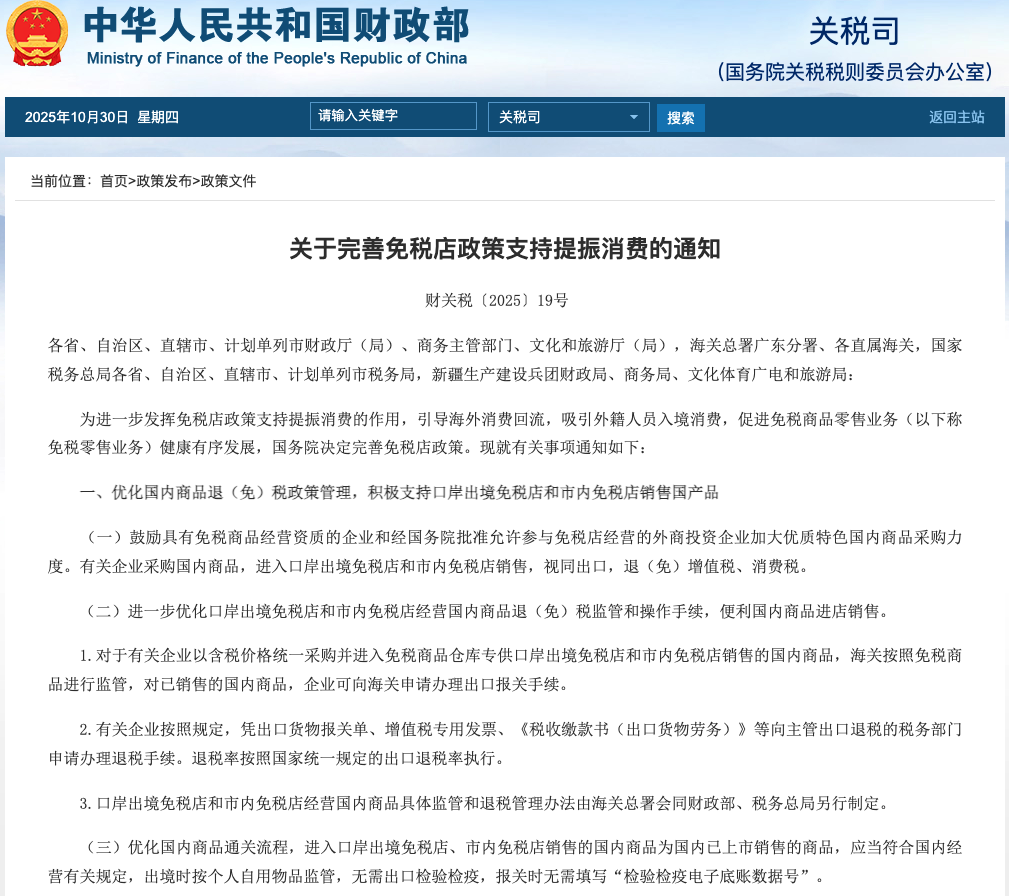This screenshot has width=1009, height=896.
Task: Click the section heading starting 一、优化国内商品退
Action: [399, 492]
